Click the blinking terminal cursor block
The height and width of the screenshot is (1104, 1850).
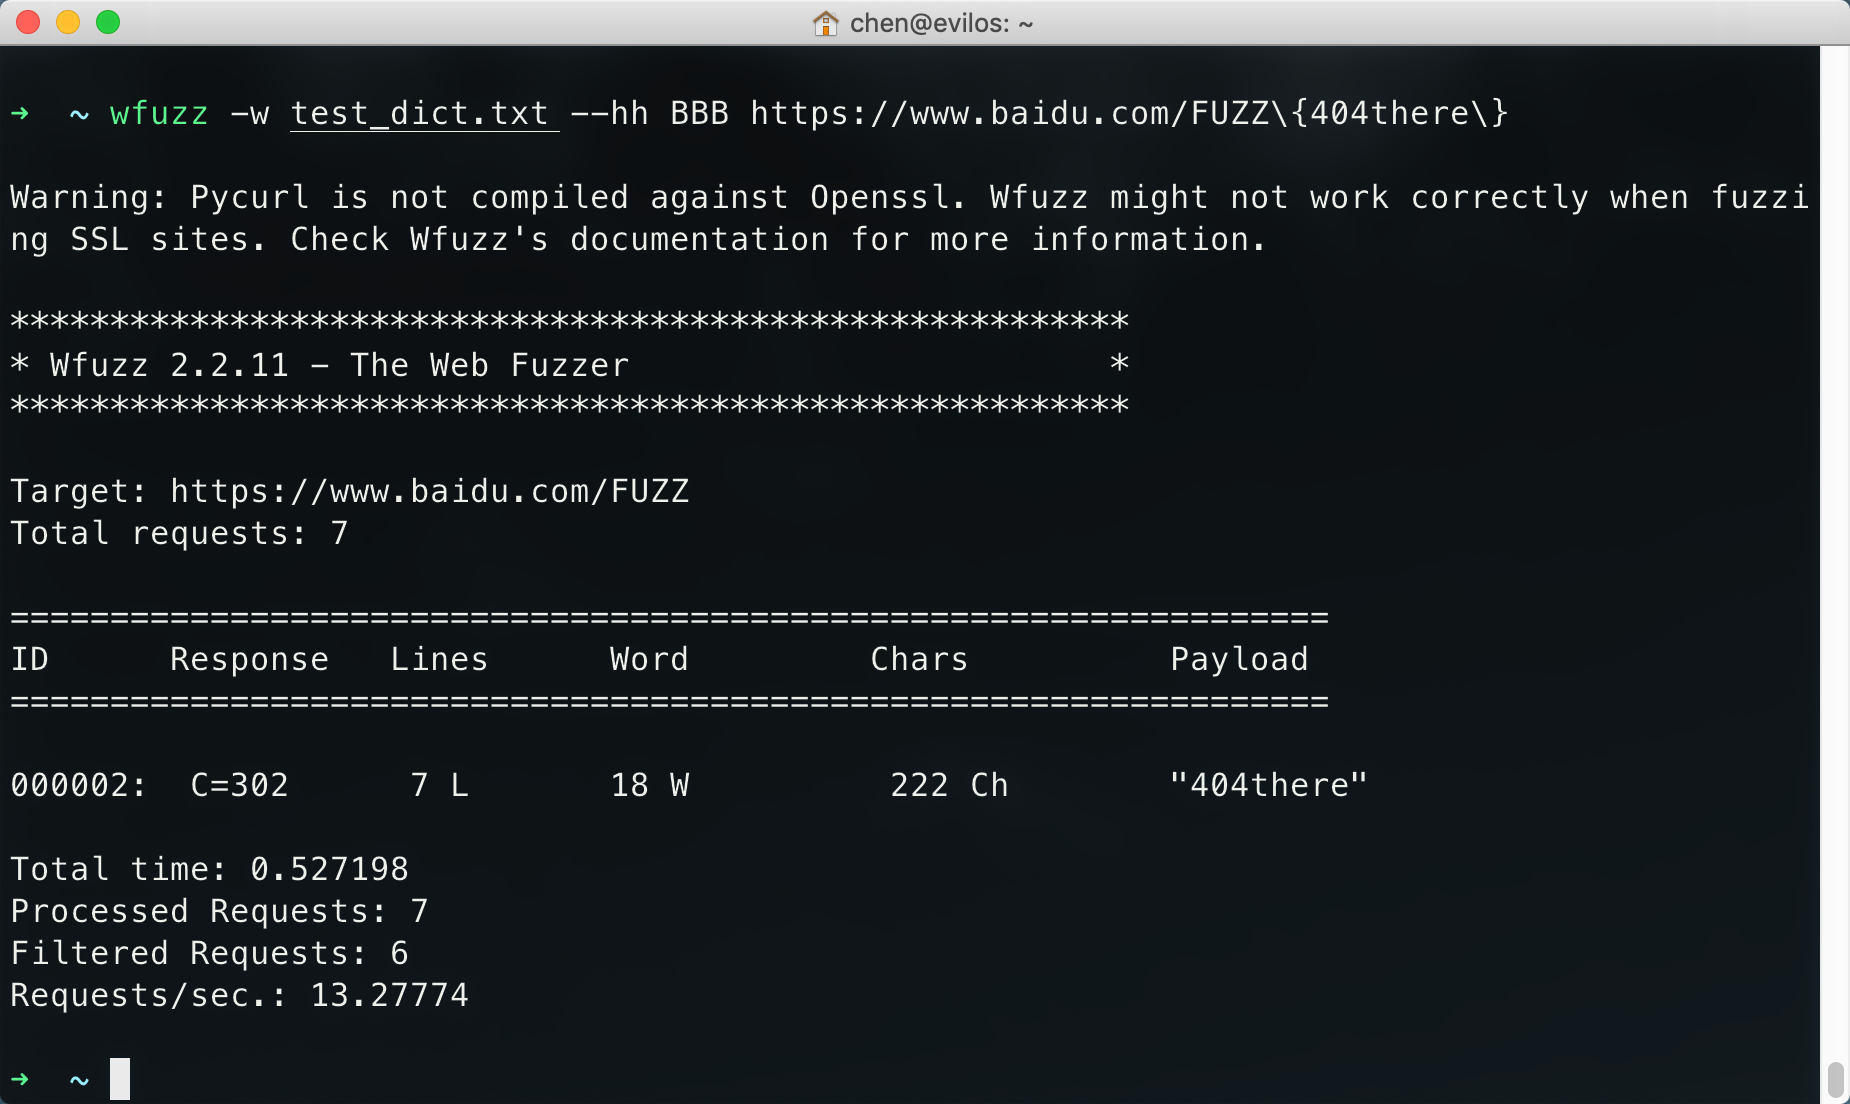[x=119, y=1079]
